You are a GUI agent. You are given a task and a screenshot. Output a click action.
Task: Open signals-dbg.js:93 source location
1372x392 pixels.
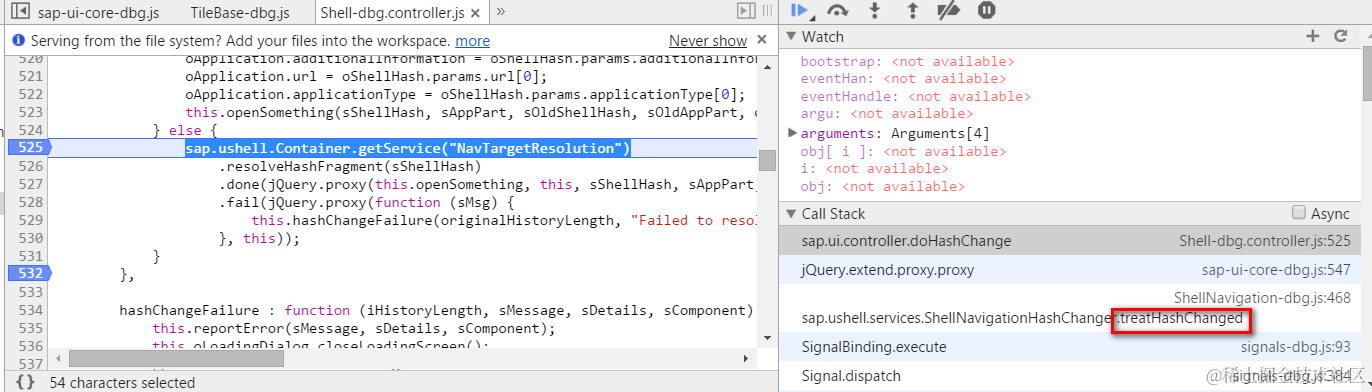[1296, 347]
